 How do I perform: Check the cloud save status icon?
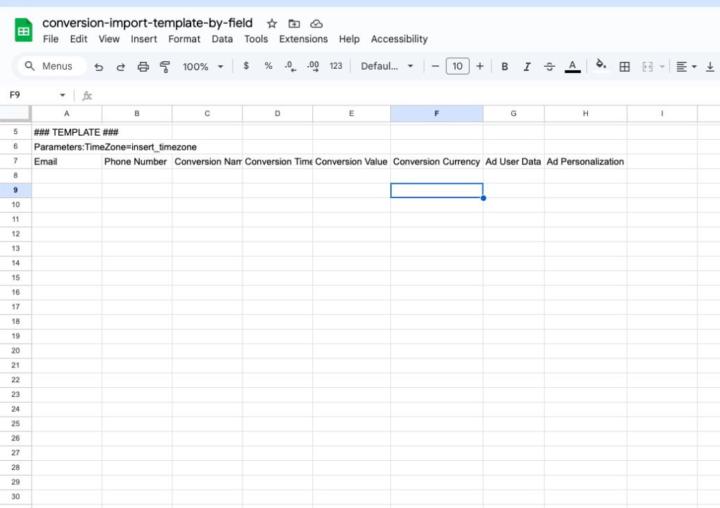pyautogui.click(x=316, y=23)
